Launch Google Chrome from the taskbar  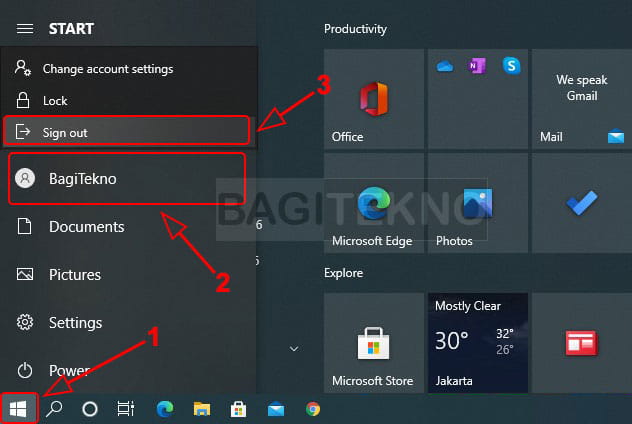[313, 409]
